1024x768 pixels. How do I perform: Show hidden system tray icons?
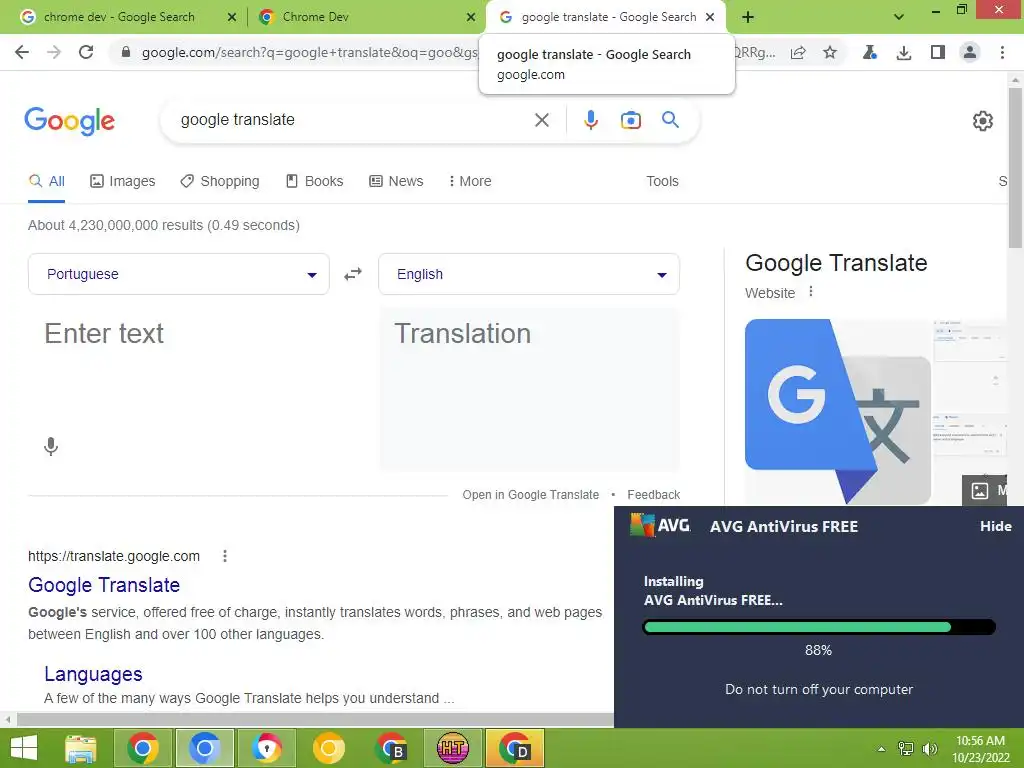coord(881,749)
